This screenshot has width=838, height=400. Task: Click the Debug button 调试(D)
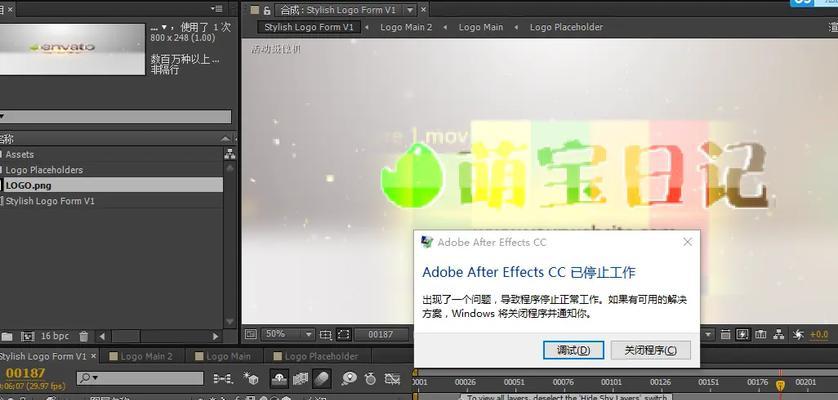click(573, 350)
